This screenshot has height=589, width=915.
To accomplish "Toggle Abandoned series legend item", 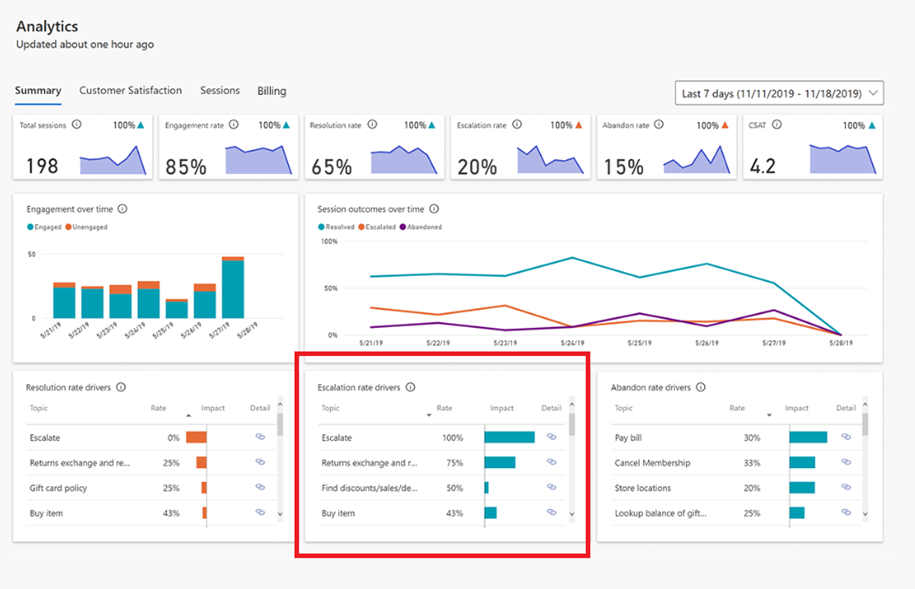I will click(420, 227).
